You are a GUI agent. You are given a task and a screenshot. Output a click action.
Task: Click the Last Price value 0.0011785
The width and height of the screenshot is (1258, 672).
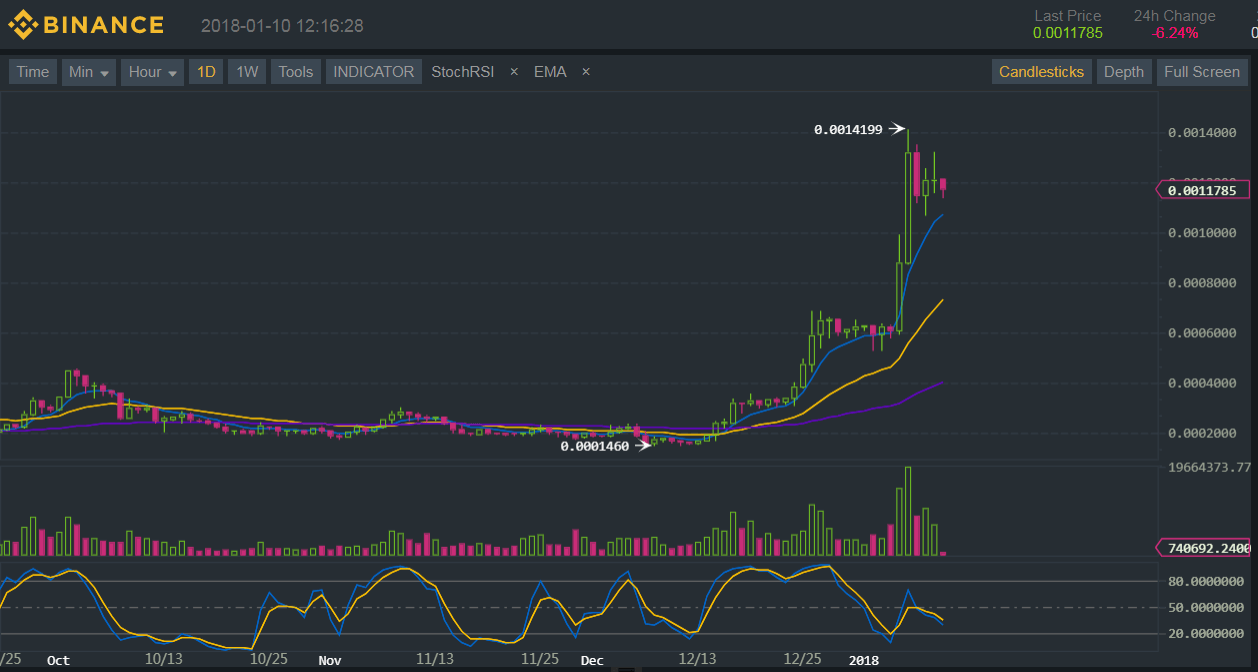1067,33
